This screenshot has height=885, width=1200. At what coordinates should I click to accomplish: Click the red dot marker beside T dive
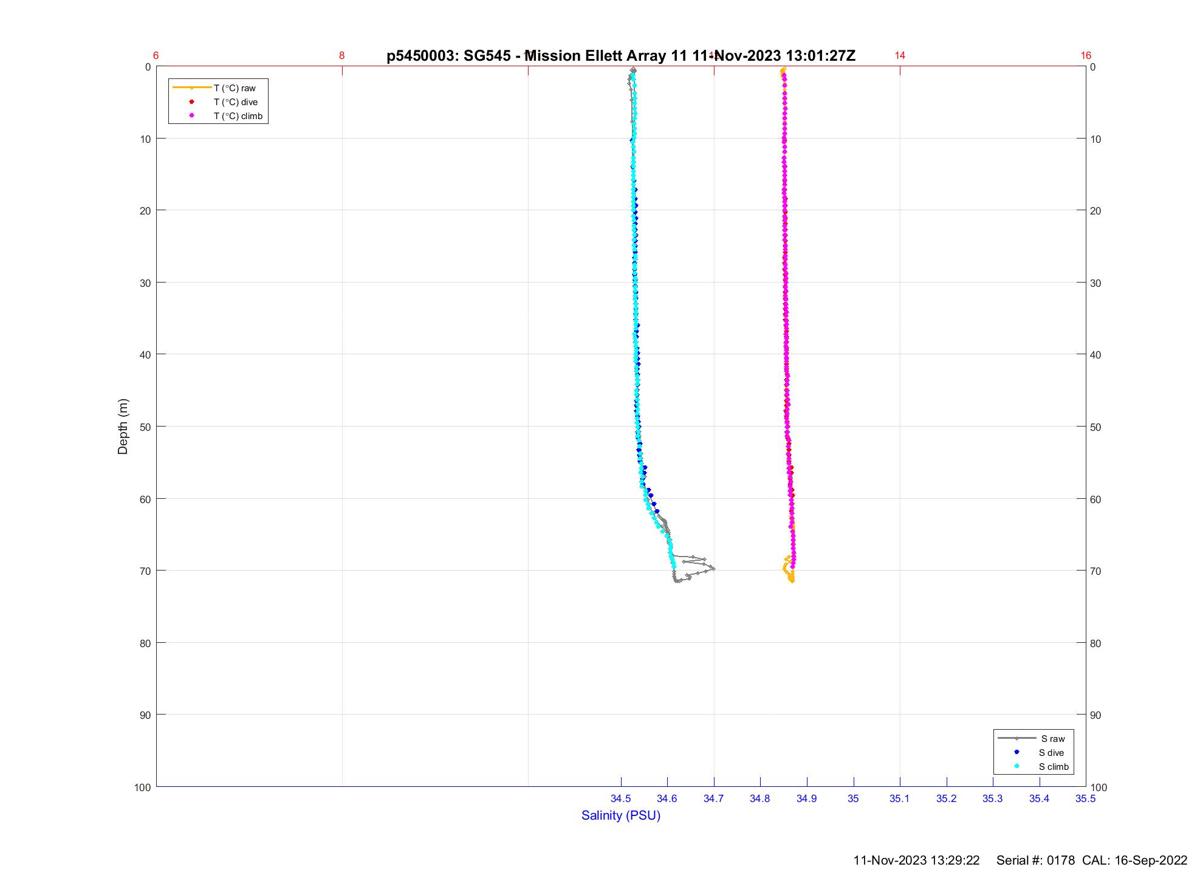point(191,102)
